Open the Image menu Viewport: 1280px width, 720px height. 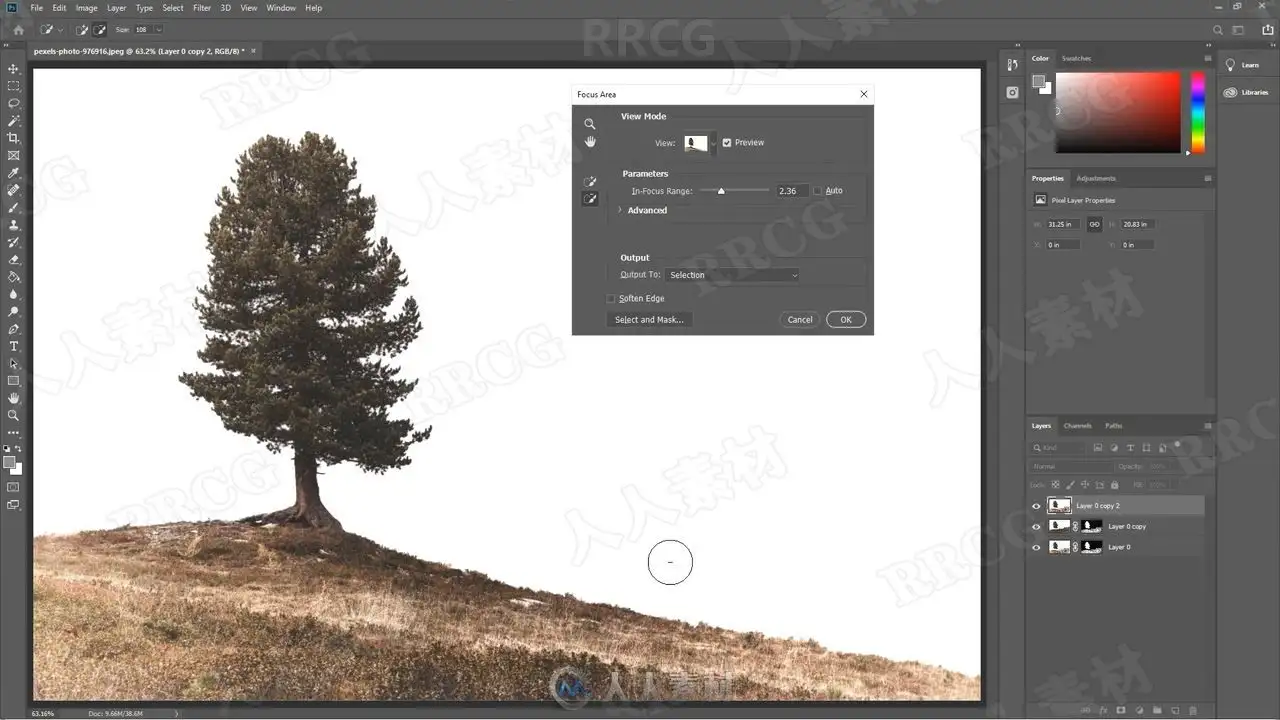(x=87, y=8)
